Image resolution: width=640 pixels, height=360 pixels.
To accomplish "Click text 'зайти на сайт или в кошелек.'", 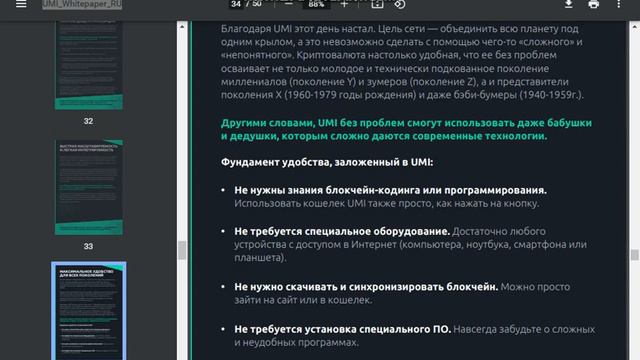I will pyautogui.click(x=303, y=300).
